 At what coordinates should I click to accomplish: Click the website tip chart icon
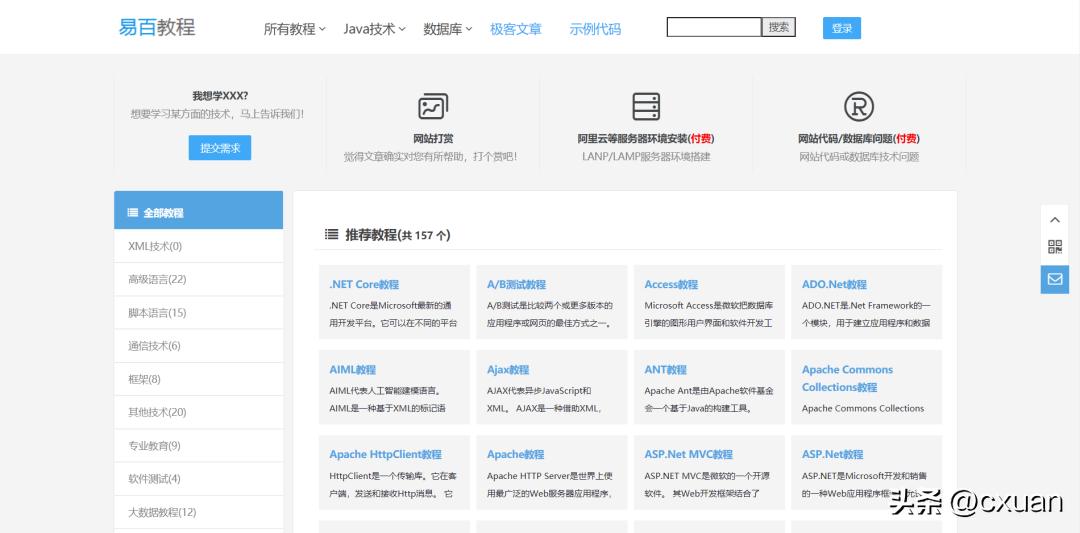[433, 107]
